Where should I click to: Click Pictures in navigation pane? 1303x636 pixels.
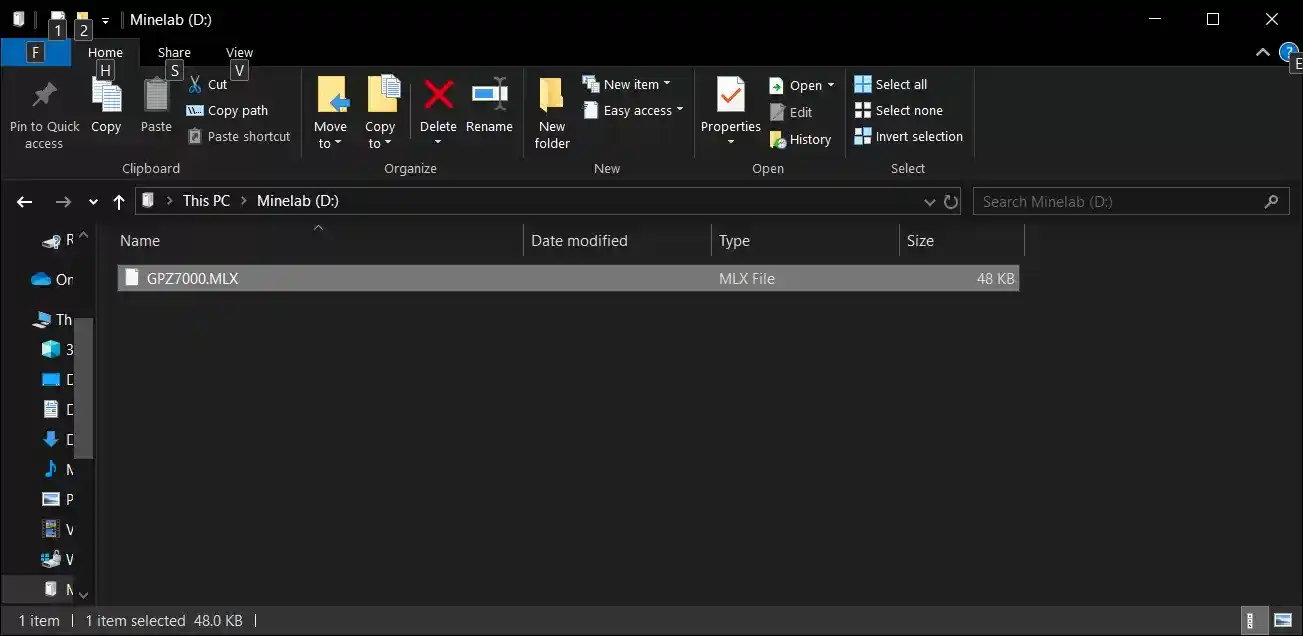(56, 499)
